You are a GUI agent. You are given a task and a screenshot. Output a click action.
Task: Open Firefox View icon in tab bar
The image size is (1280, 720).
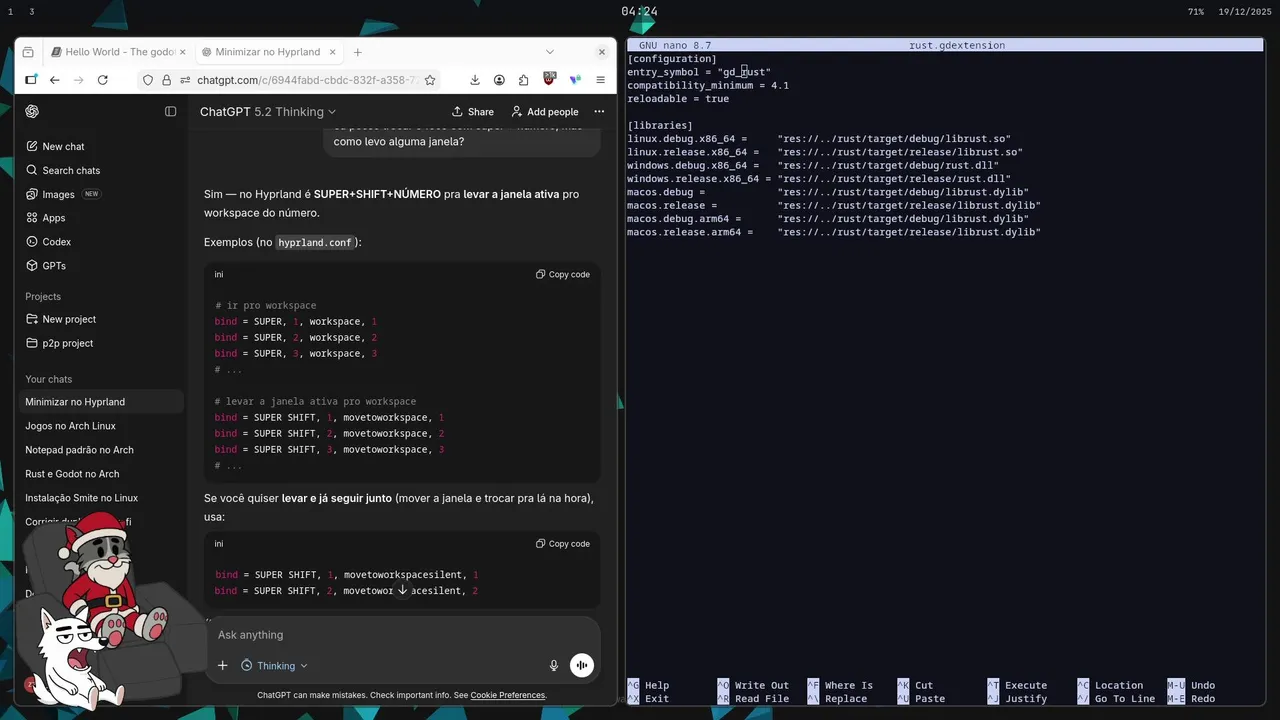28,52
